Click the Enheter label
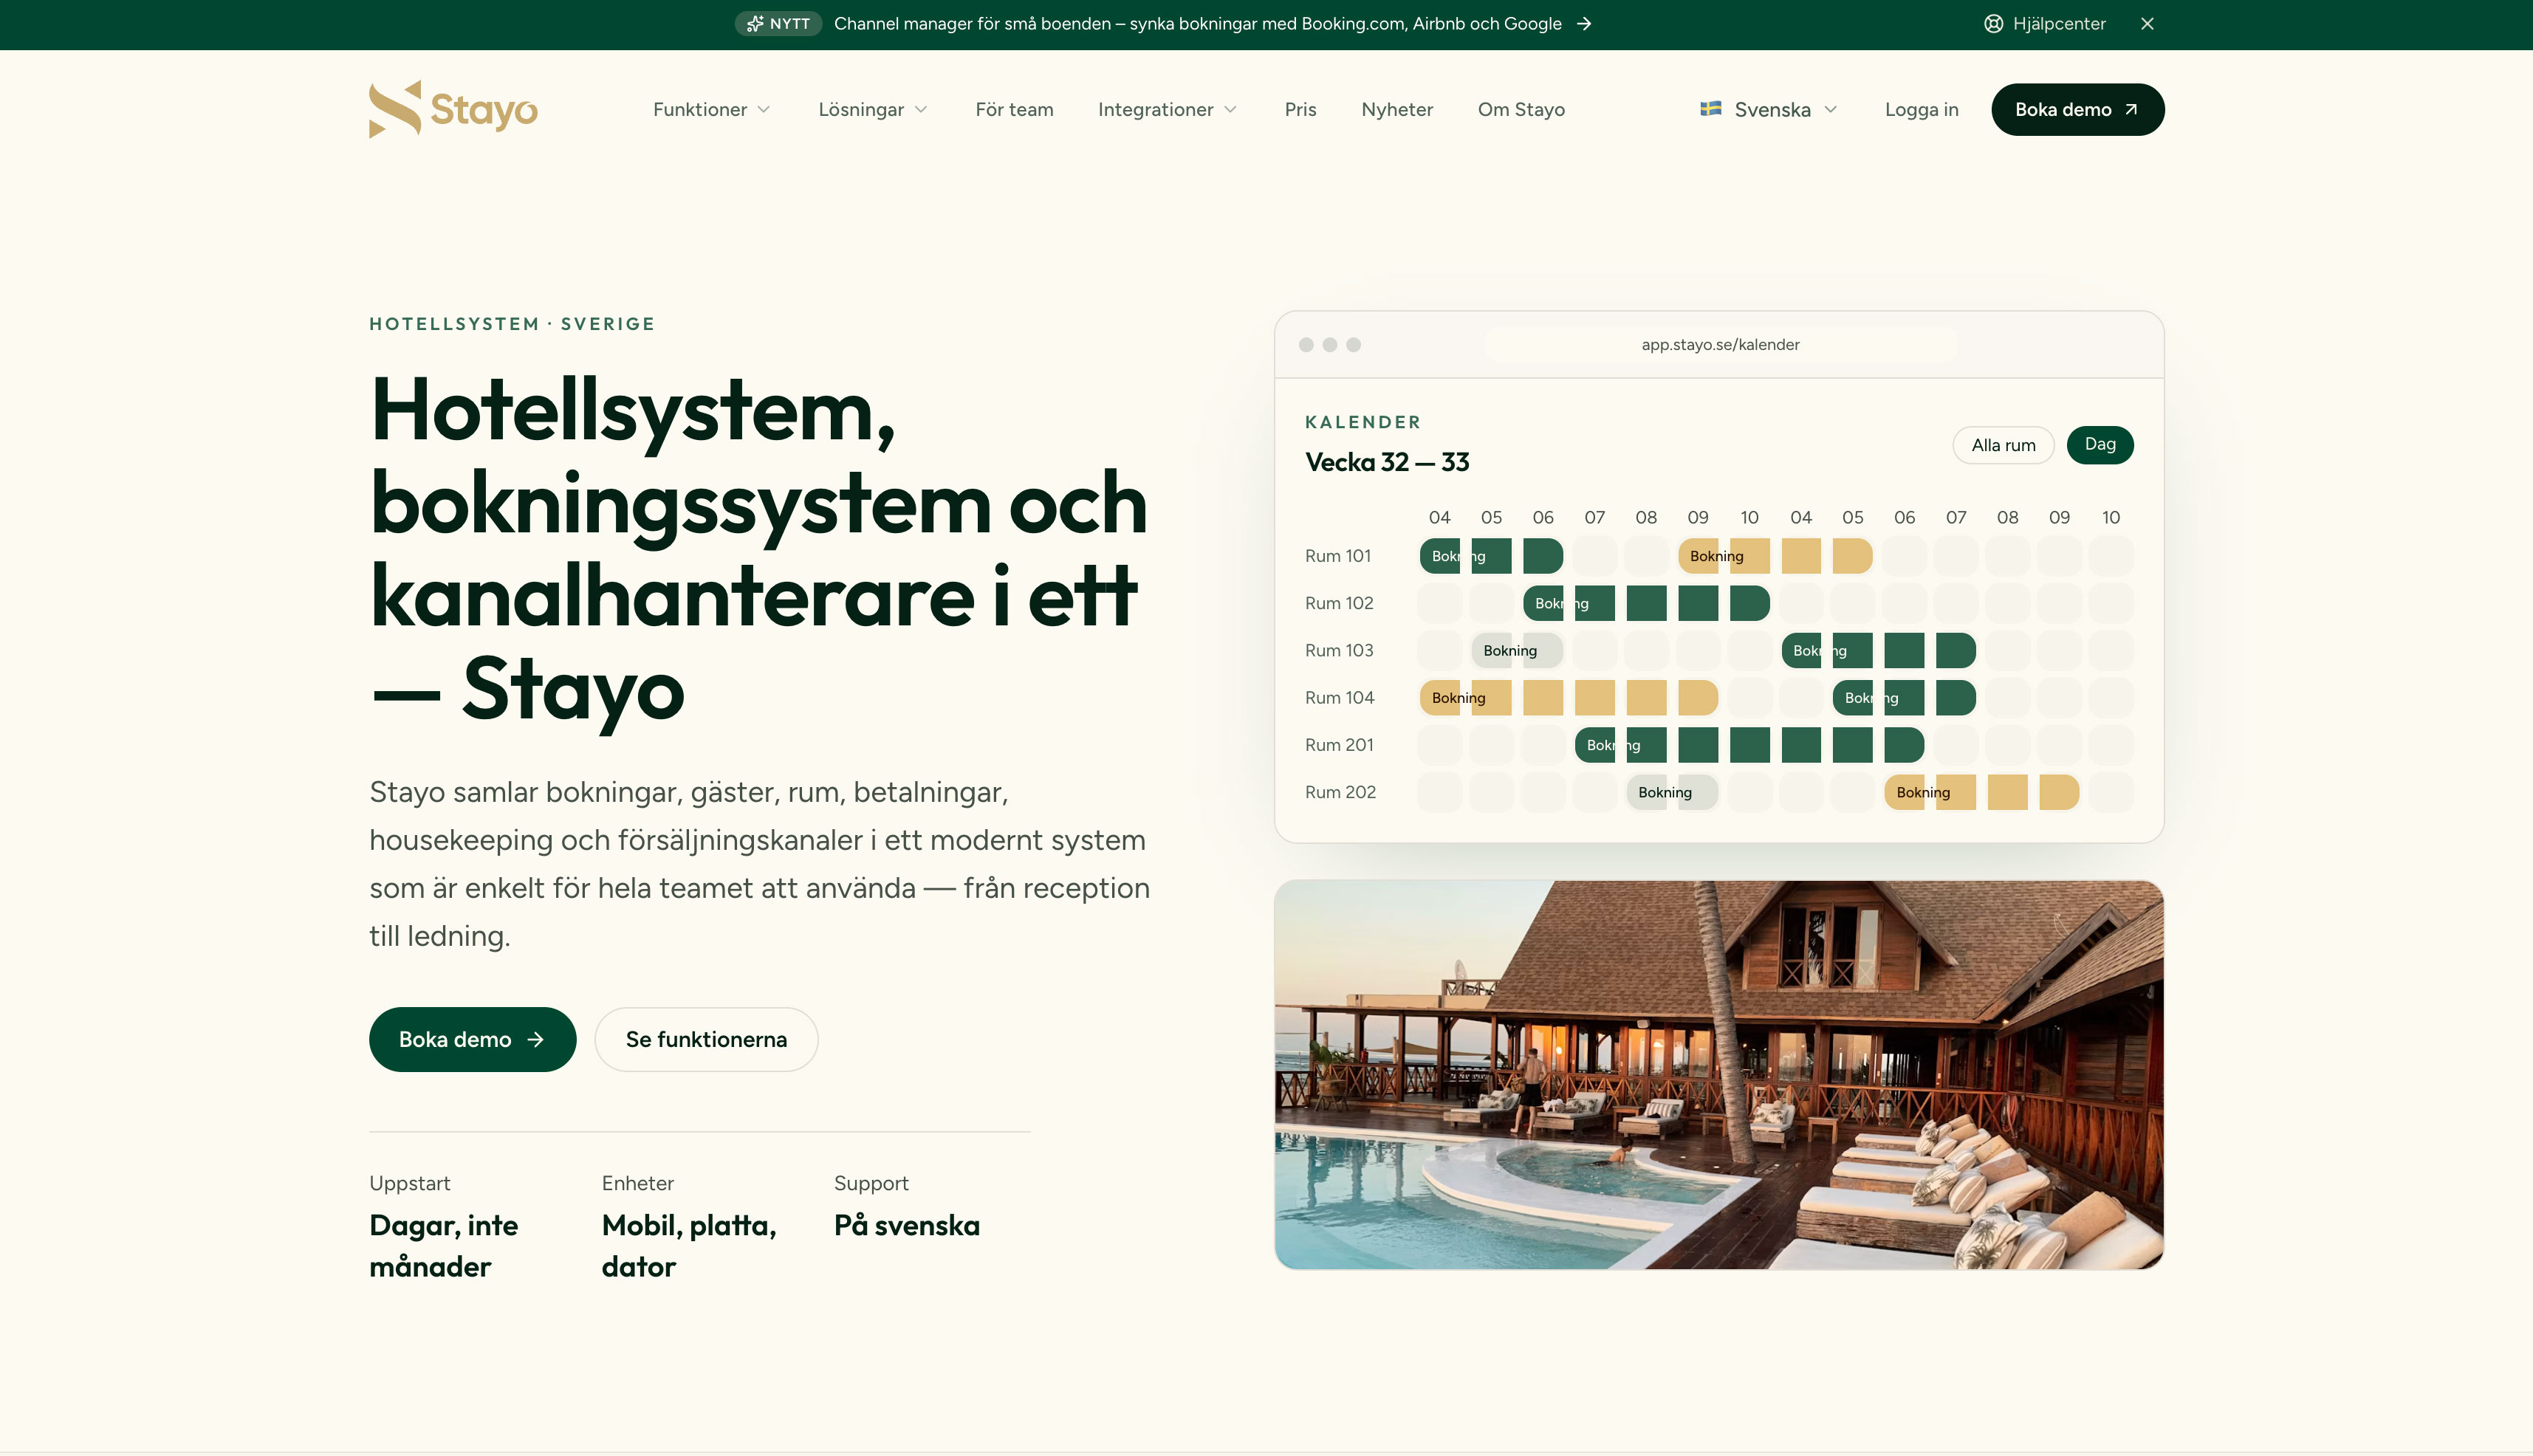Screen dimensions: 2533x1456 pos(638,1183)
